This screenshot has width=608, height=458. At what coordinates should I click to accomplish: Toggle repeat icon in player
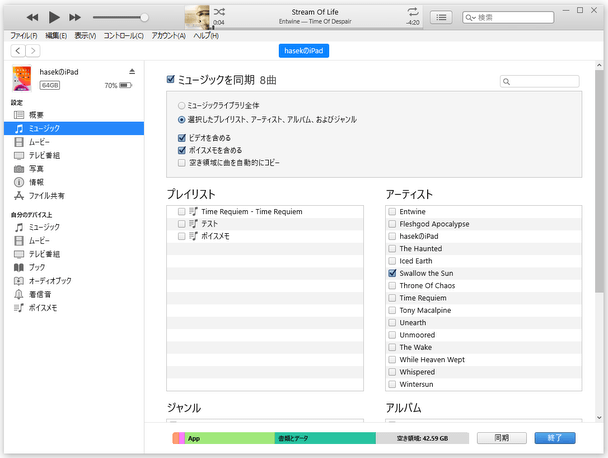pos(413,12)
